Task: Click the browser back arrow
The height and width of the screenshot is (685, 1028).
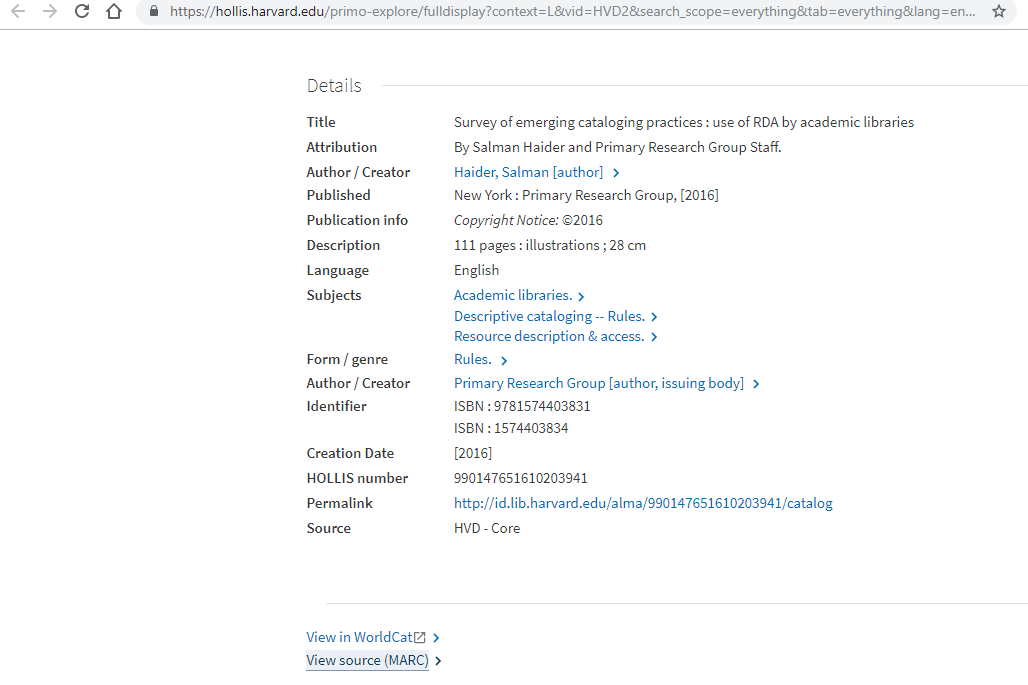Action: [18, 14]
